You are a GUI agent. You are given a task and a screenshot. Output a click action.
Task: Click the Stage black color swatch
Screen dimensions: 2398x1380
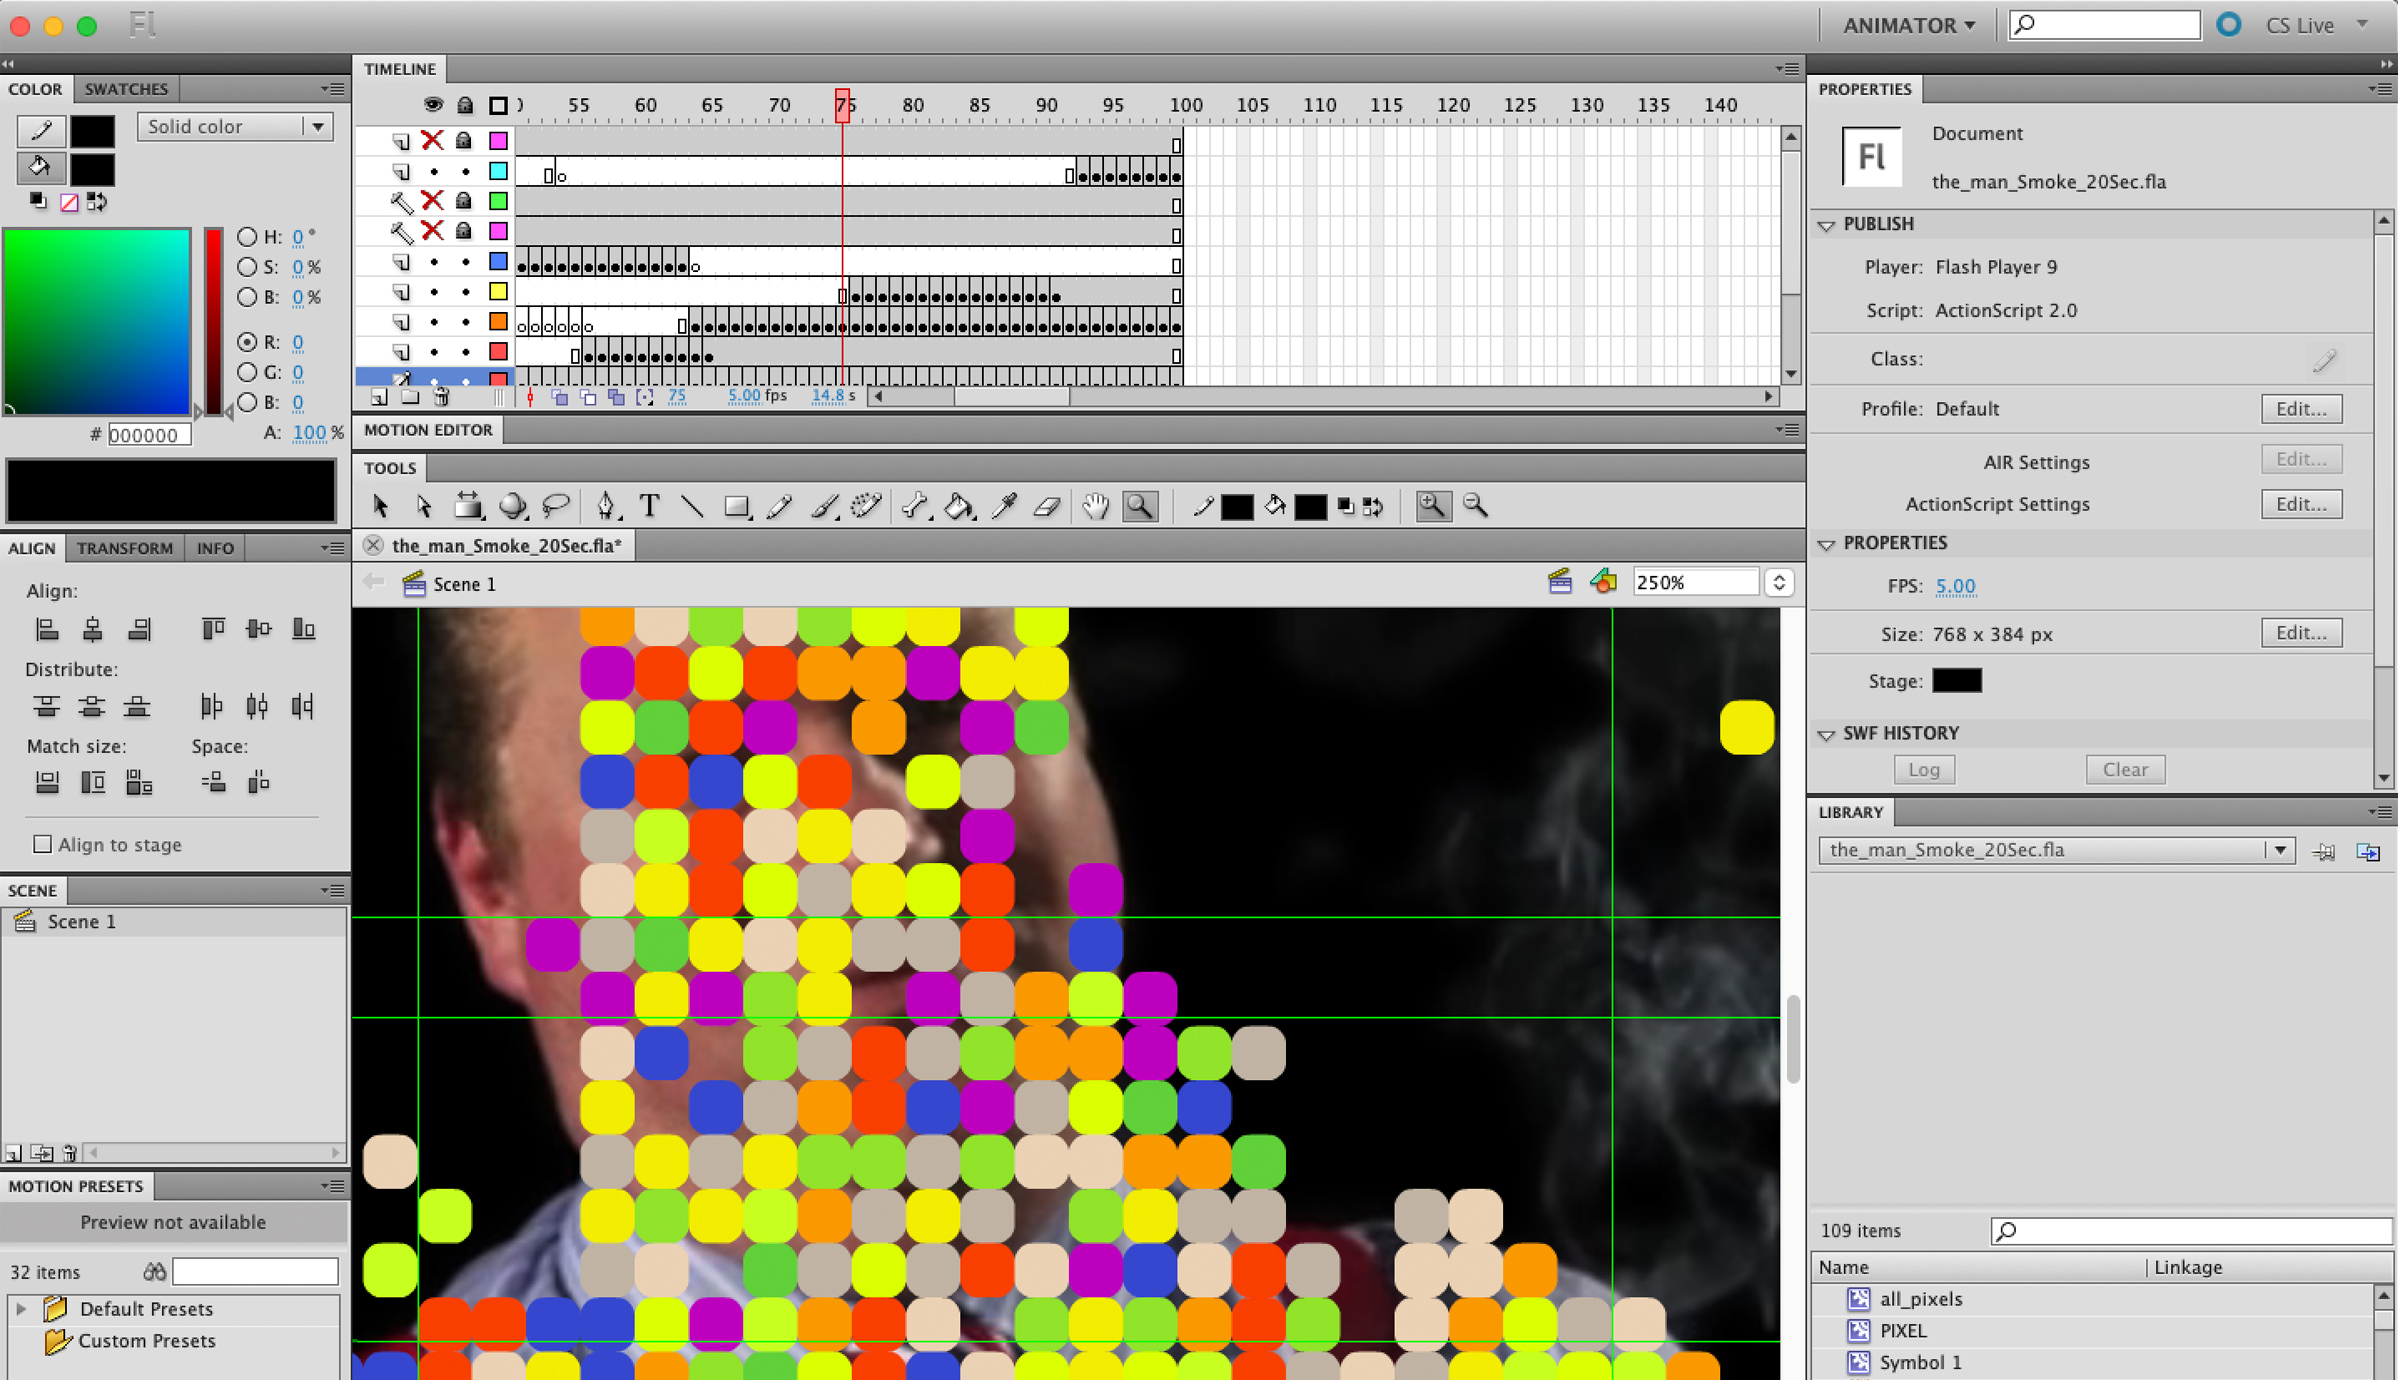coord(1956,681)
